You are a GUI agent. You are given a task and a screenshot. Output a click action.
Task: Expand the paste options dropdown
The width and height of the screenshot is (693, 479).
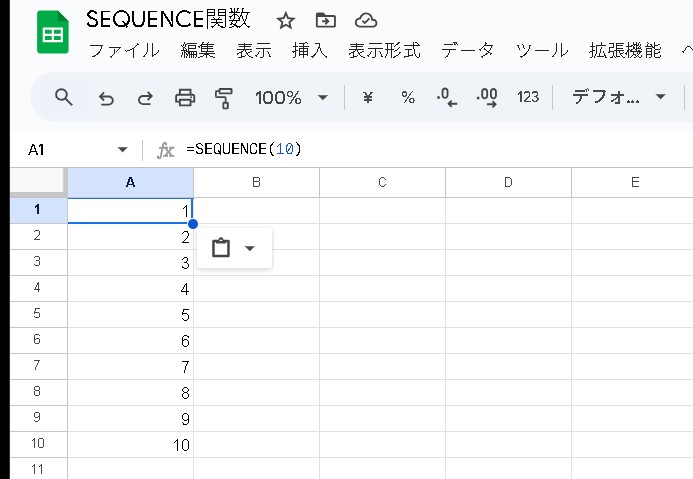[x=250, y=248]
